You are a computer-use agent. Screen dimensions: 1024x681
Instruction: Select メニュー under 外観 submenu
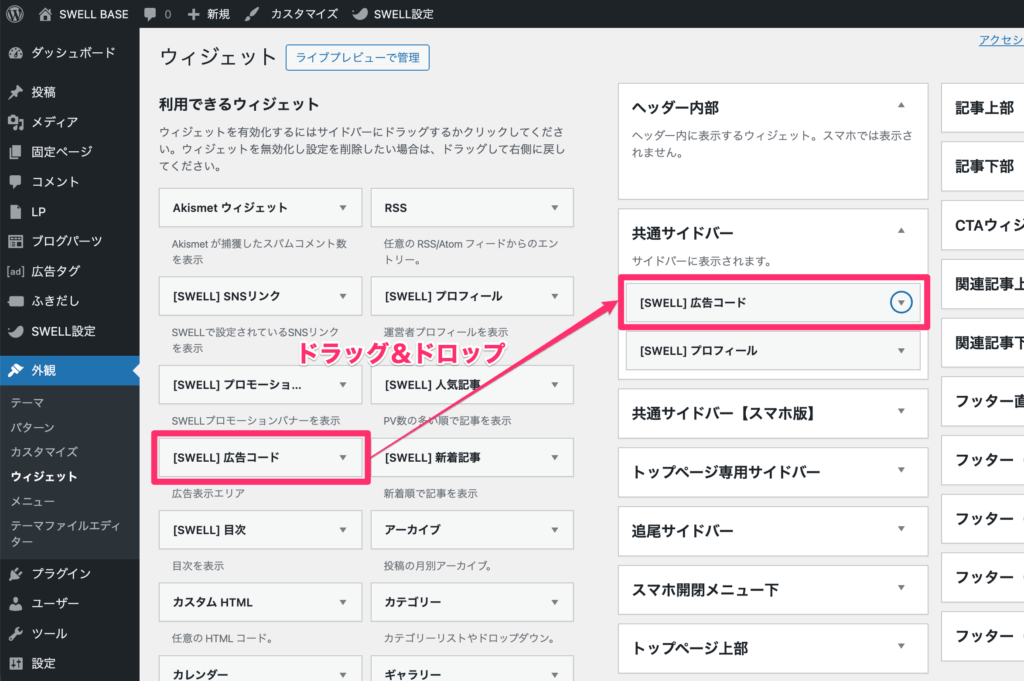pos(32,501)
